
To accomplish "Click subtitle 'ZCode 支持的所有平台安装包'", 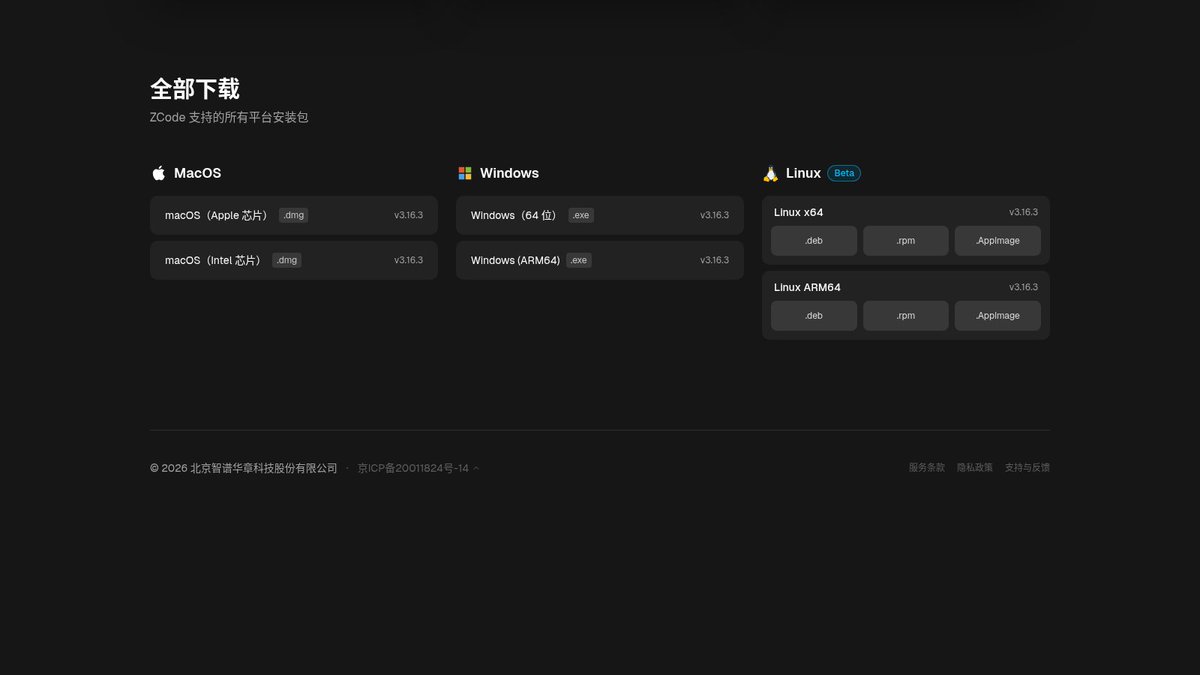I will 229,118.
